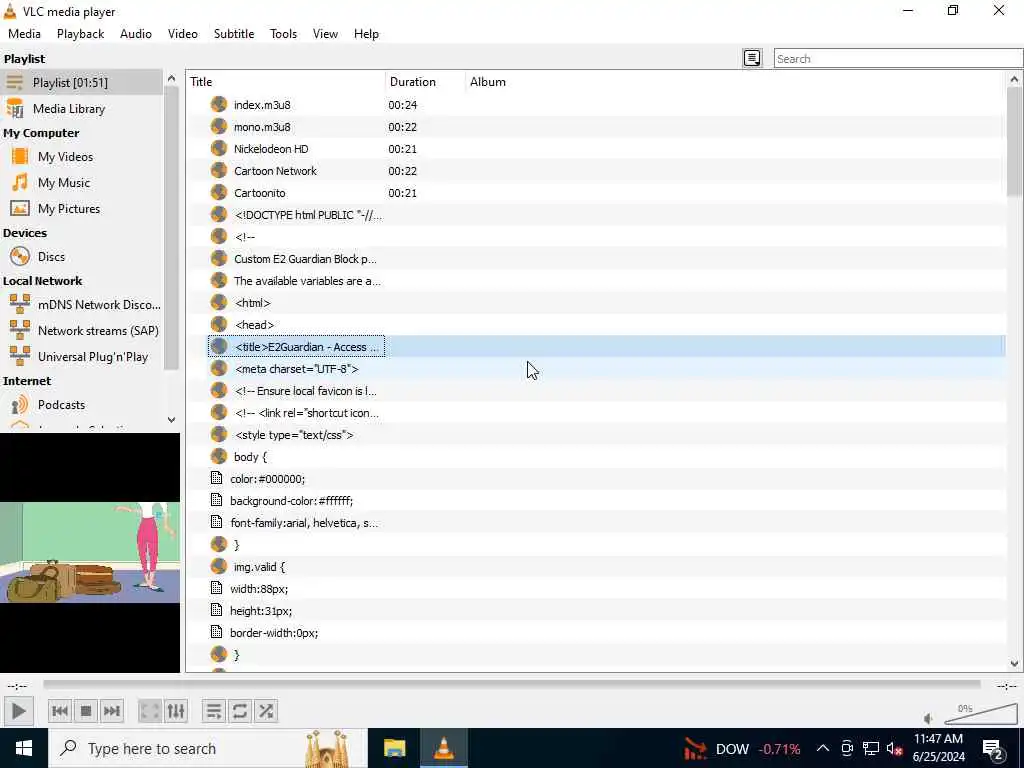Open the View menu
The image size is (1024, 768).
coord(325,34)
